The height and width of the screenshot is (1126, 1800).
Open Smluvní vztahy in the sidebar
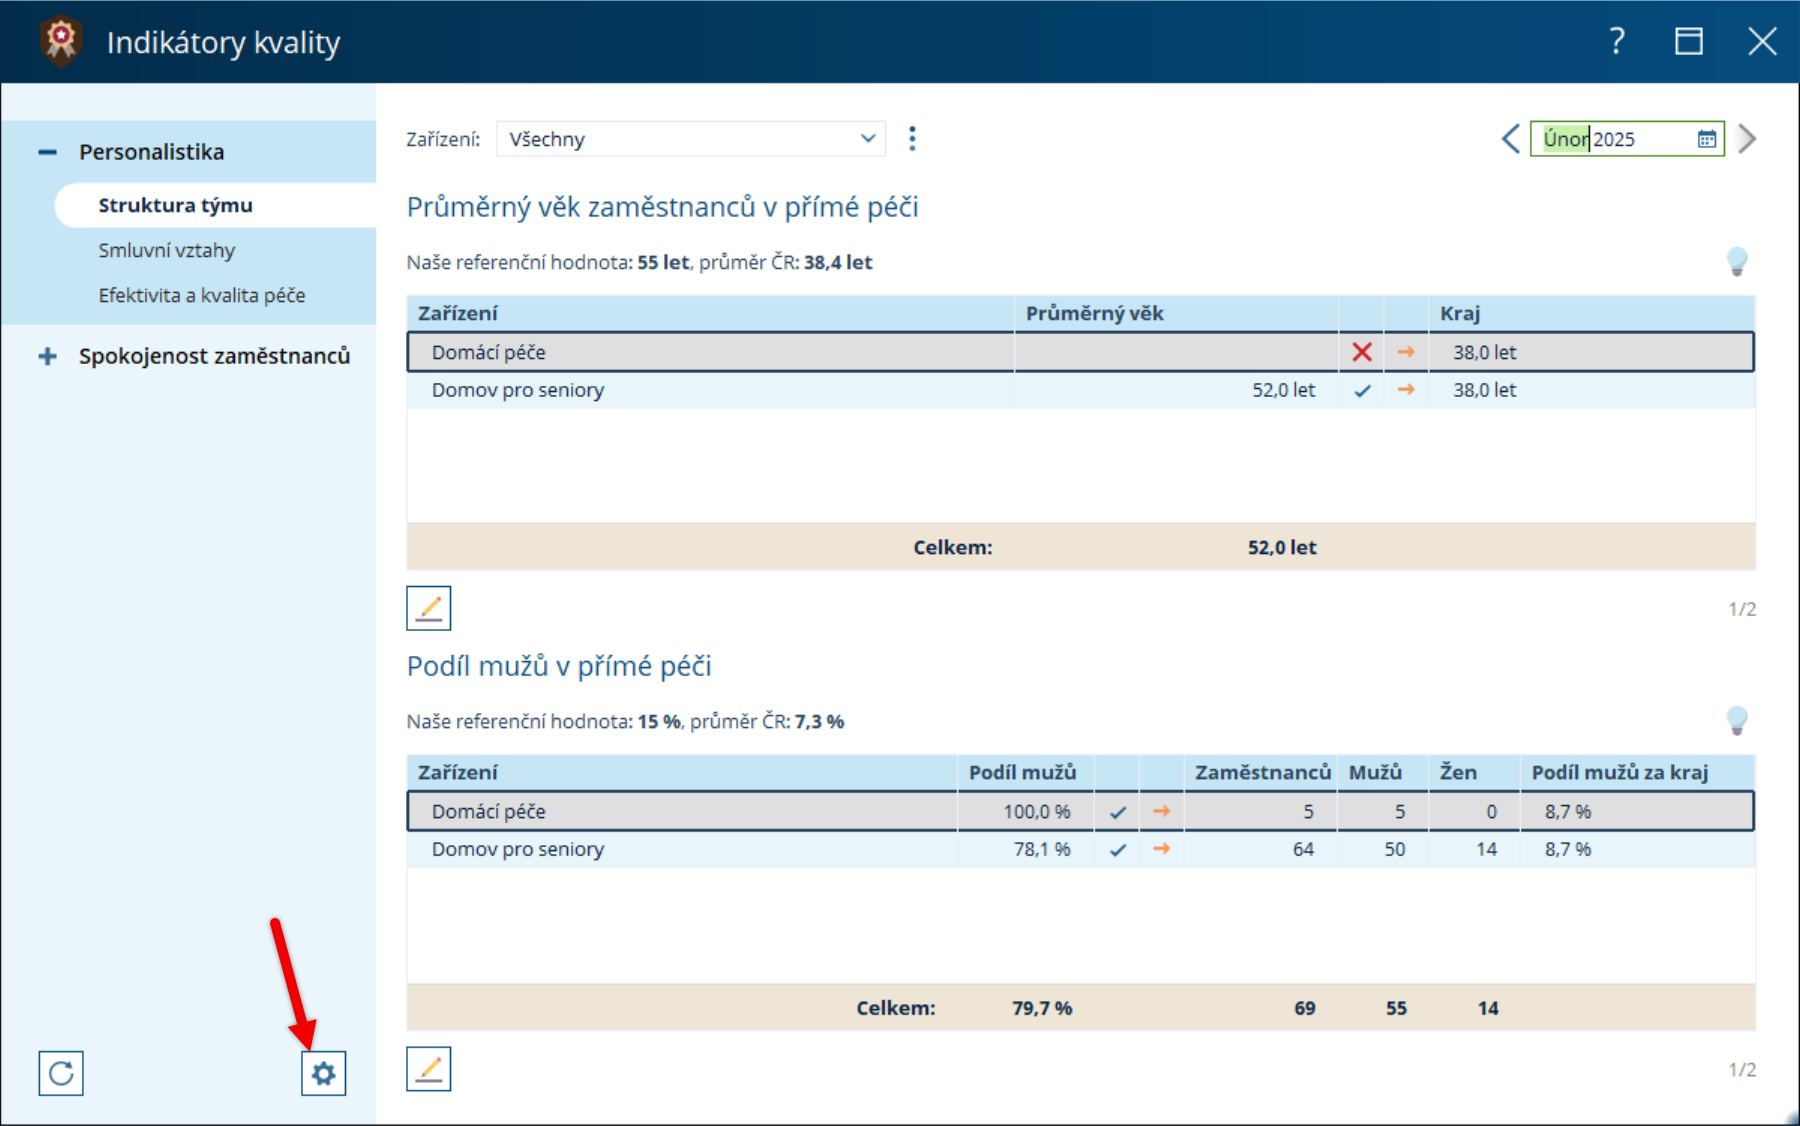pos(167,250)
